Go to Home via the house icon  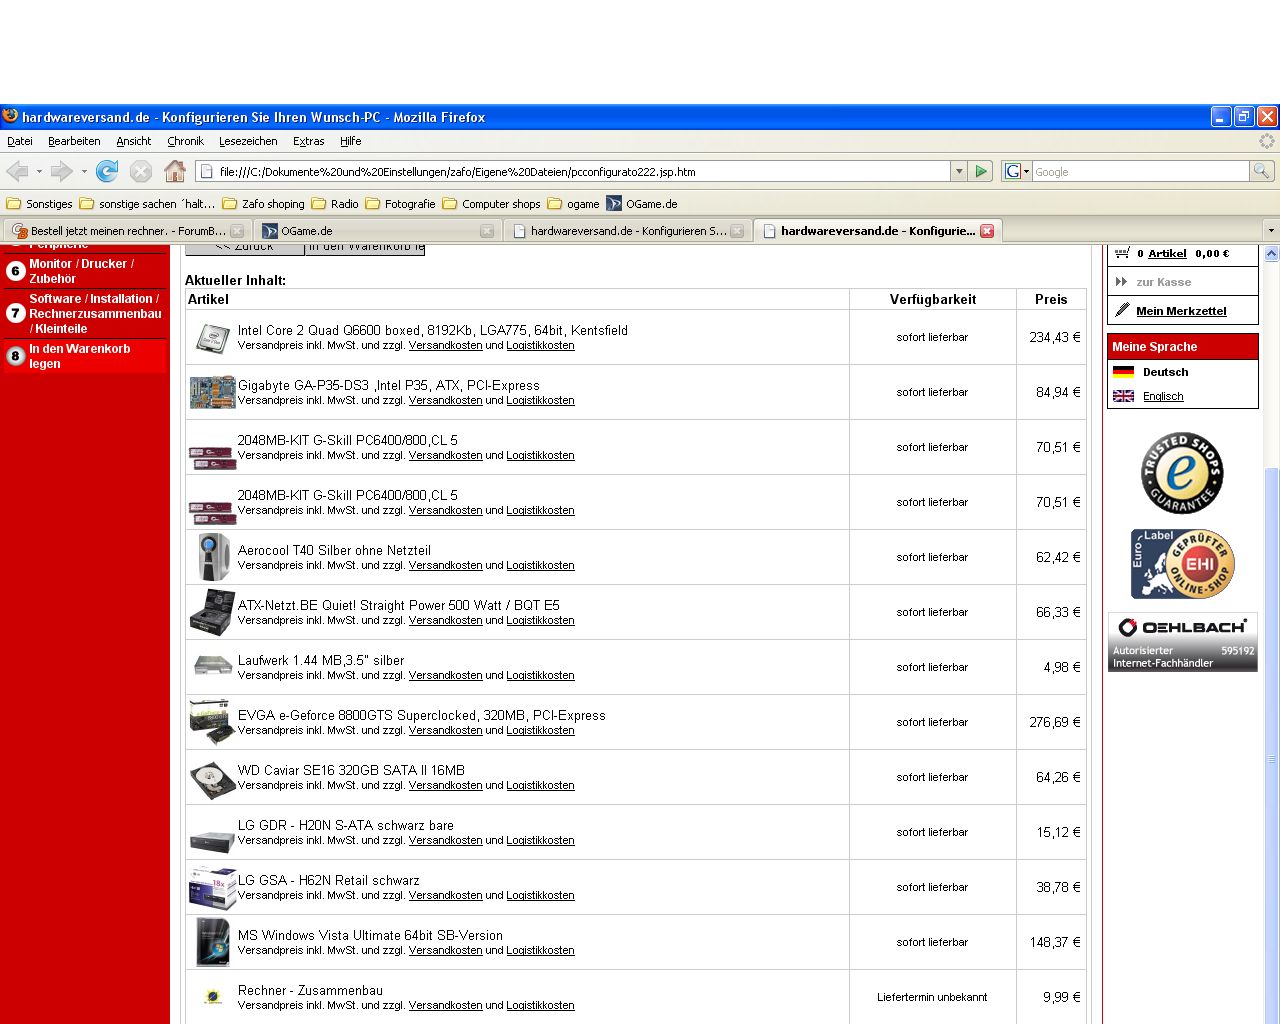point(175,171)
